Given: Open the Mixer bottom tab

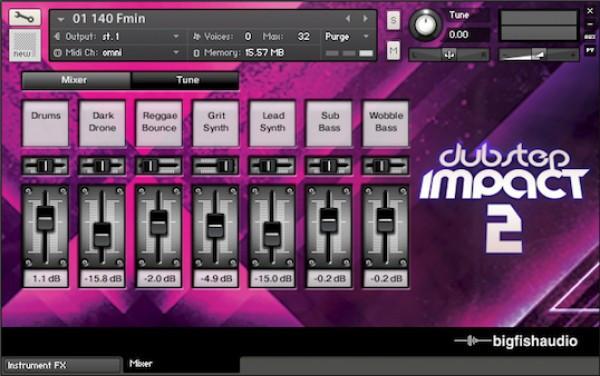Looking at the screenshot, I should [x=181, y=364].
